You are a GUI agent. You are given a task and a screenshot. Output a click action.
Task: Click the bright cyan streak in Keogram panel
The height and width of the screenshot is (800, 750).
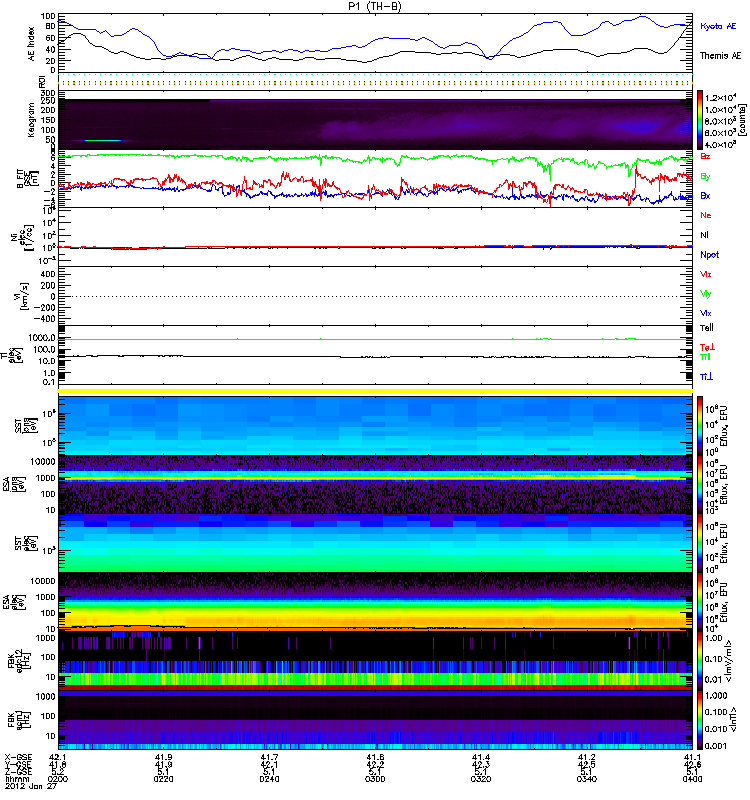[103, 141]
